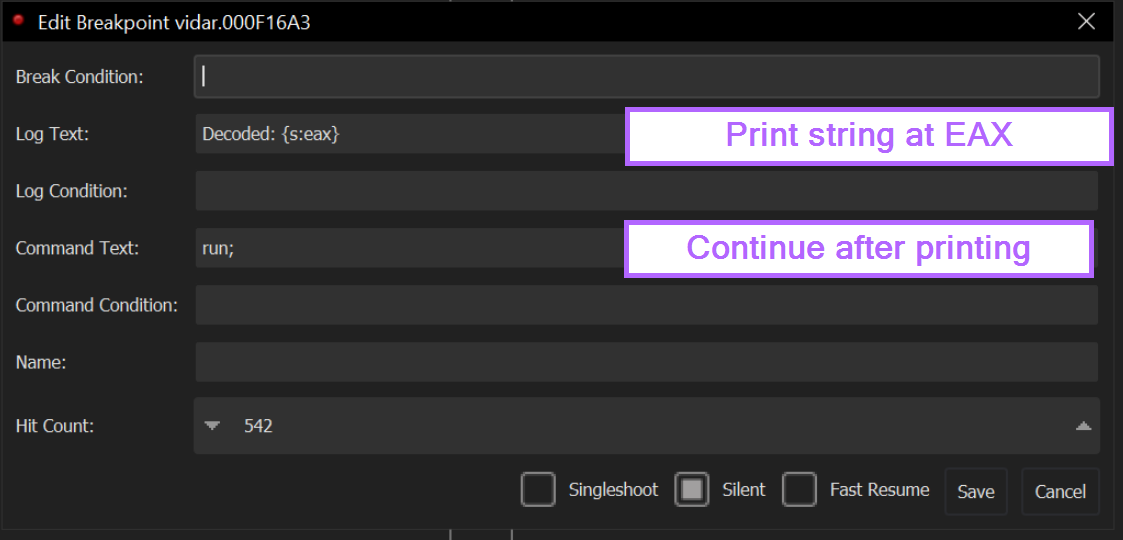Screen dimensions: 1123x540
Task: Click the Command Condition: label
Action: click(97, 306)
